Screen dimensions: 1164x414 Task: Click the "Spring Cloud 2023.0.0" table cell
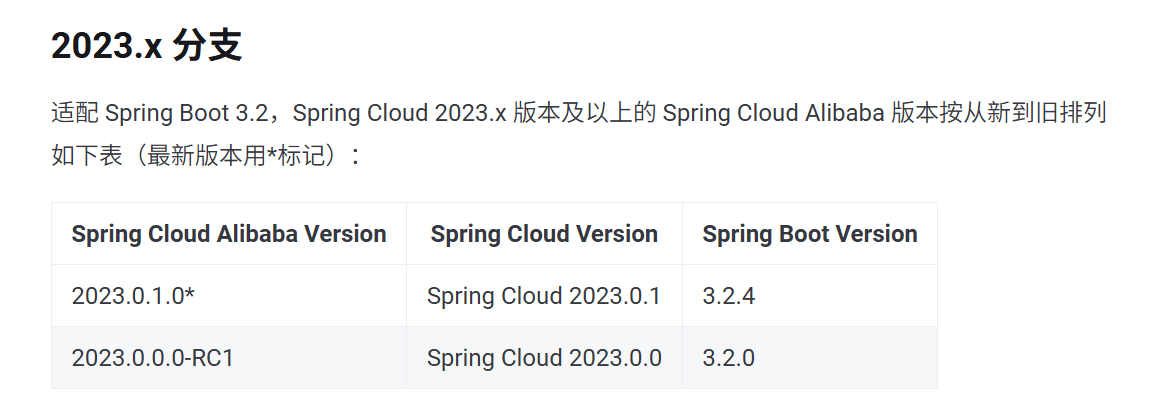(544, 357)
